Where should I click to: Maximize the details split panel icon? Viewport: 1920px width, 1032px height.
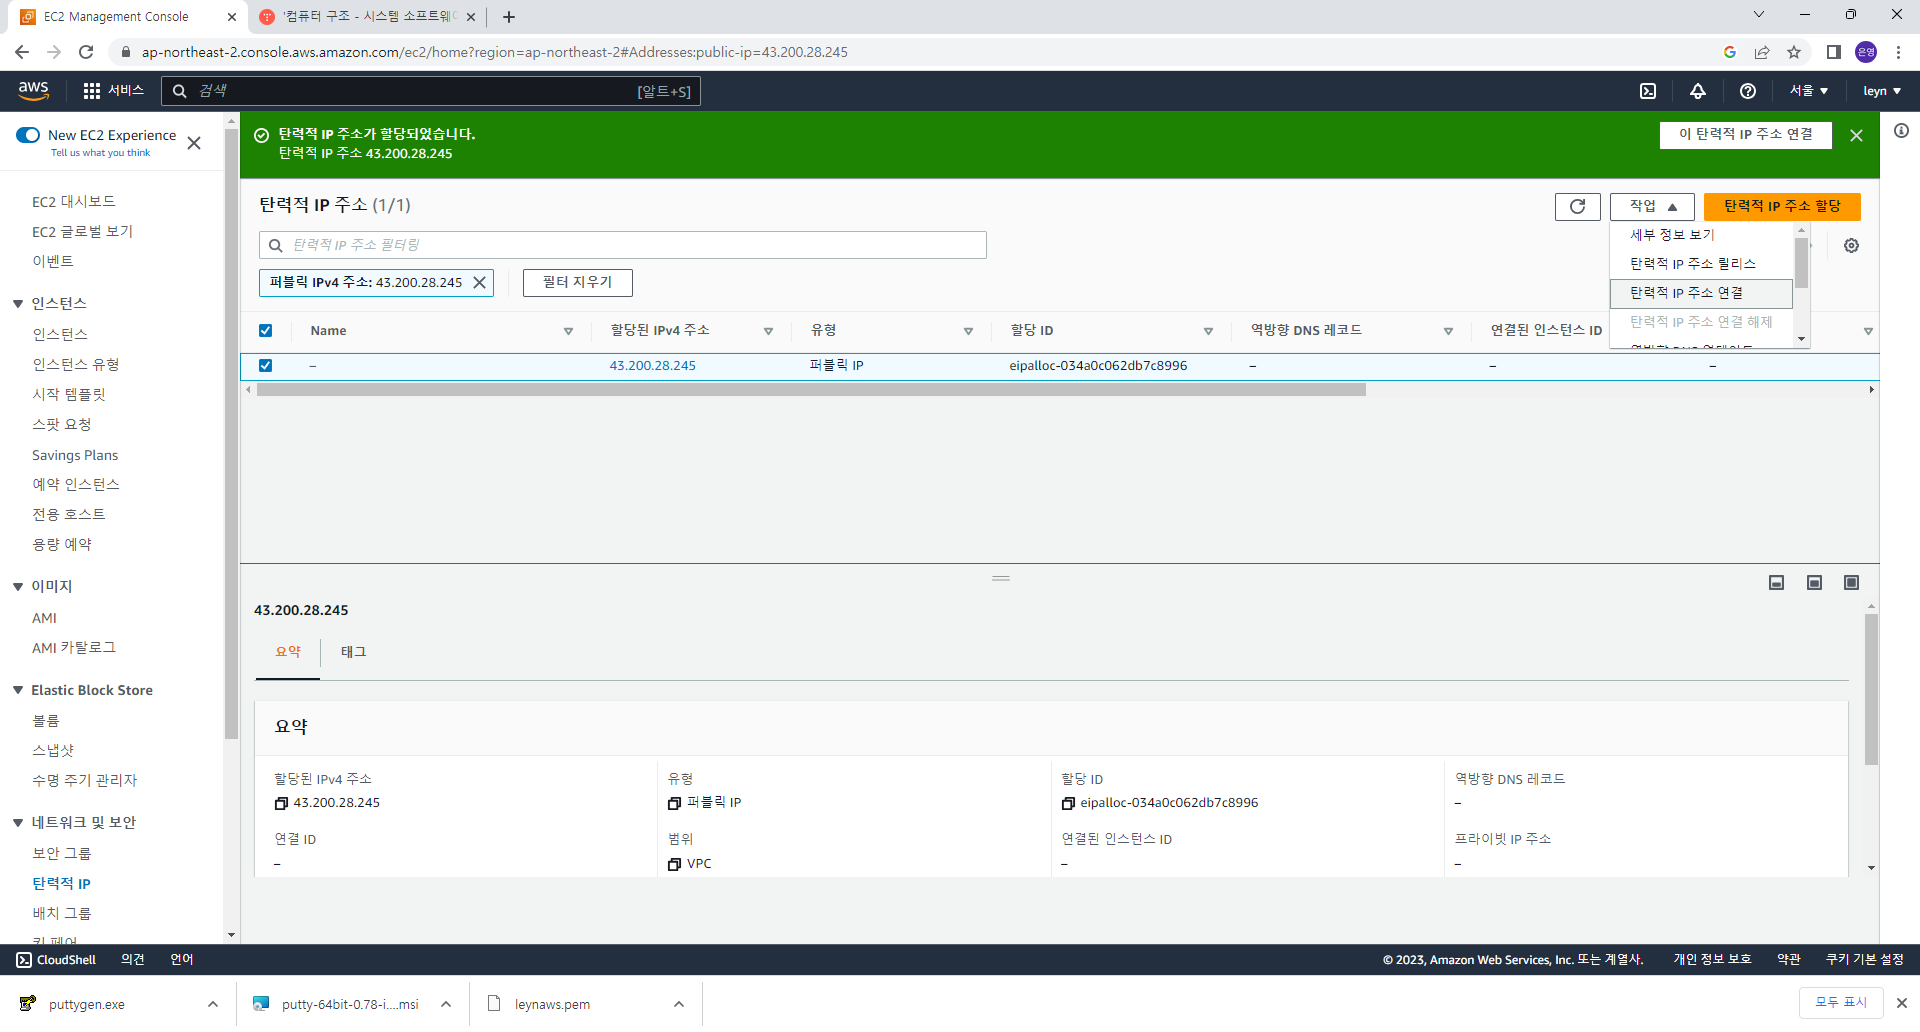point(1852,583)
